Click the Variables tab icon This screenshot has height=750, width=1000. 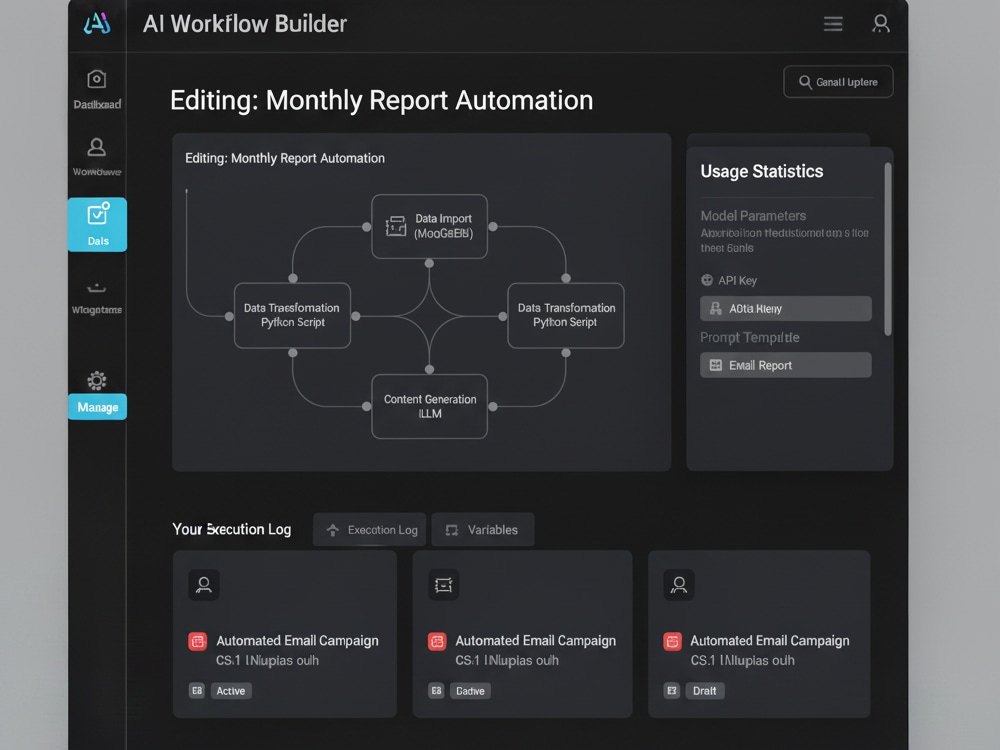452,530
